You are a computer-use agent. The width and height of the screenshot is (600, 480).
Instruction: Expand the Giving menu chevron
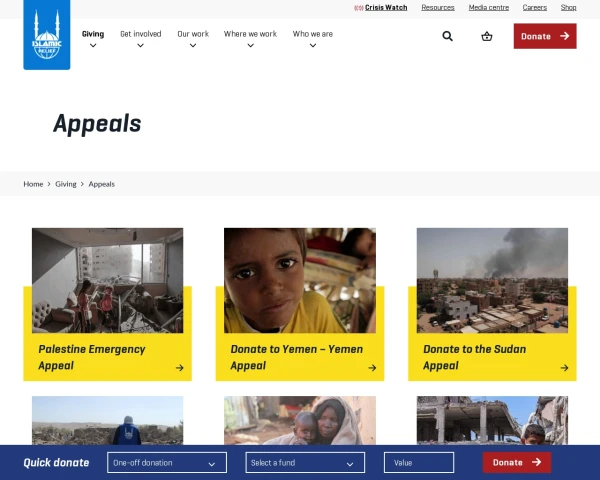pyautogui.click(x=93, y=46)
